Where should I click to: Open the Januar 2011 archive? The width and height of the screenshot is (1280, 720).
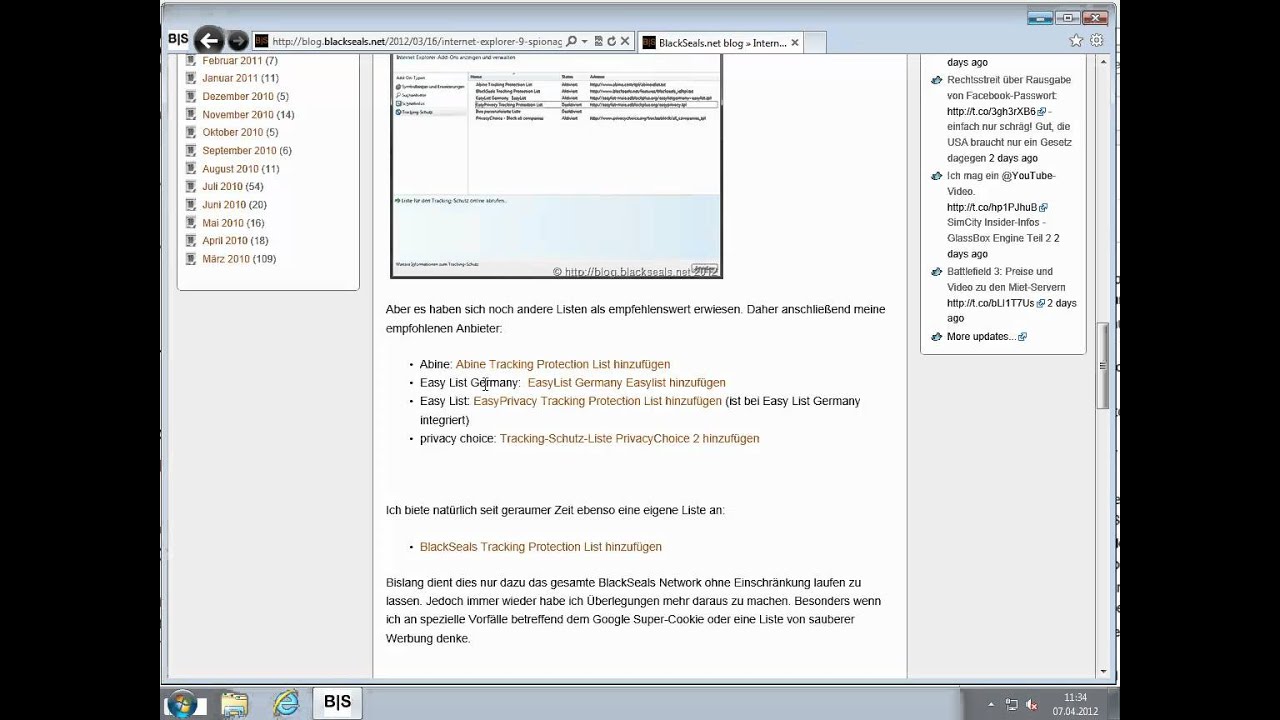click(x=230, y=78)
